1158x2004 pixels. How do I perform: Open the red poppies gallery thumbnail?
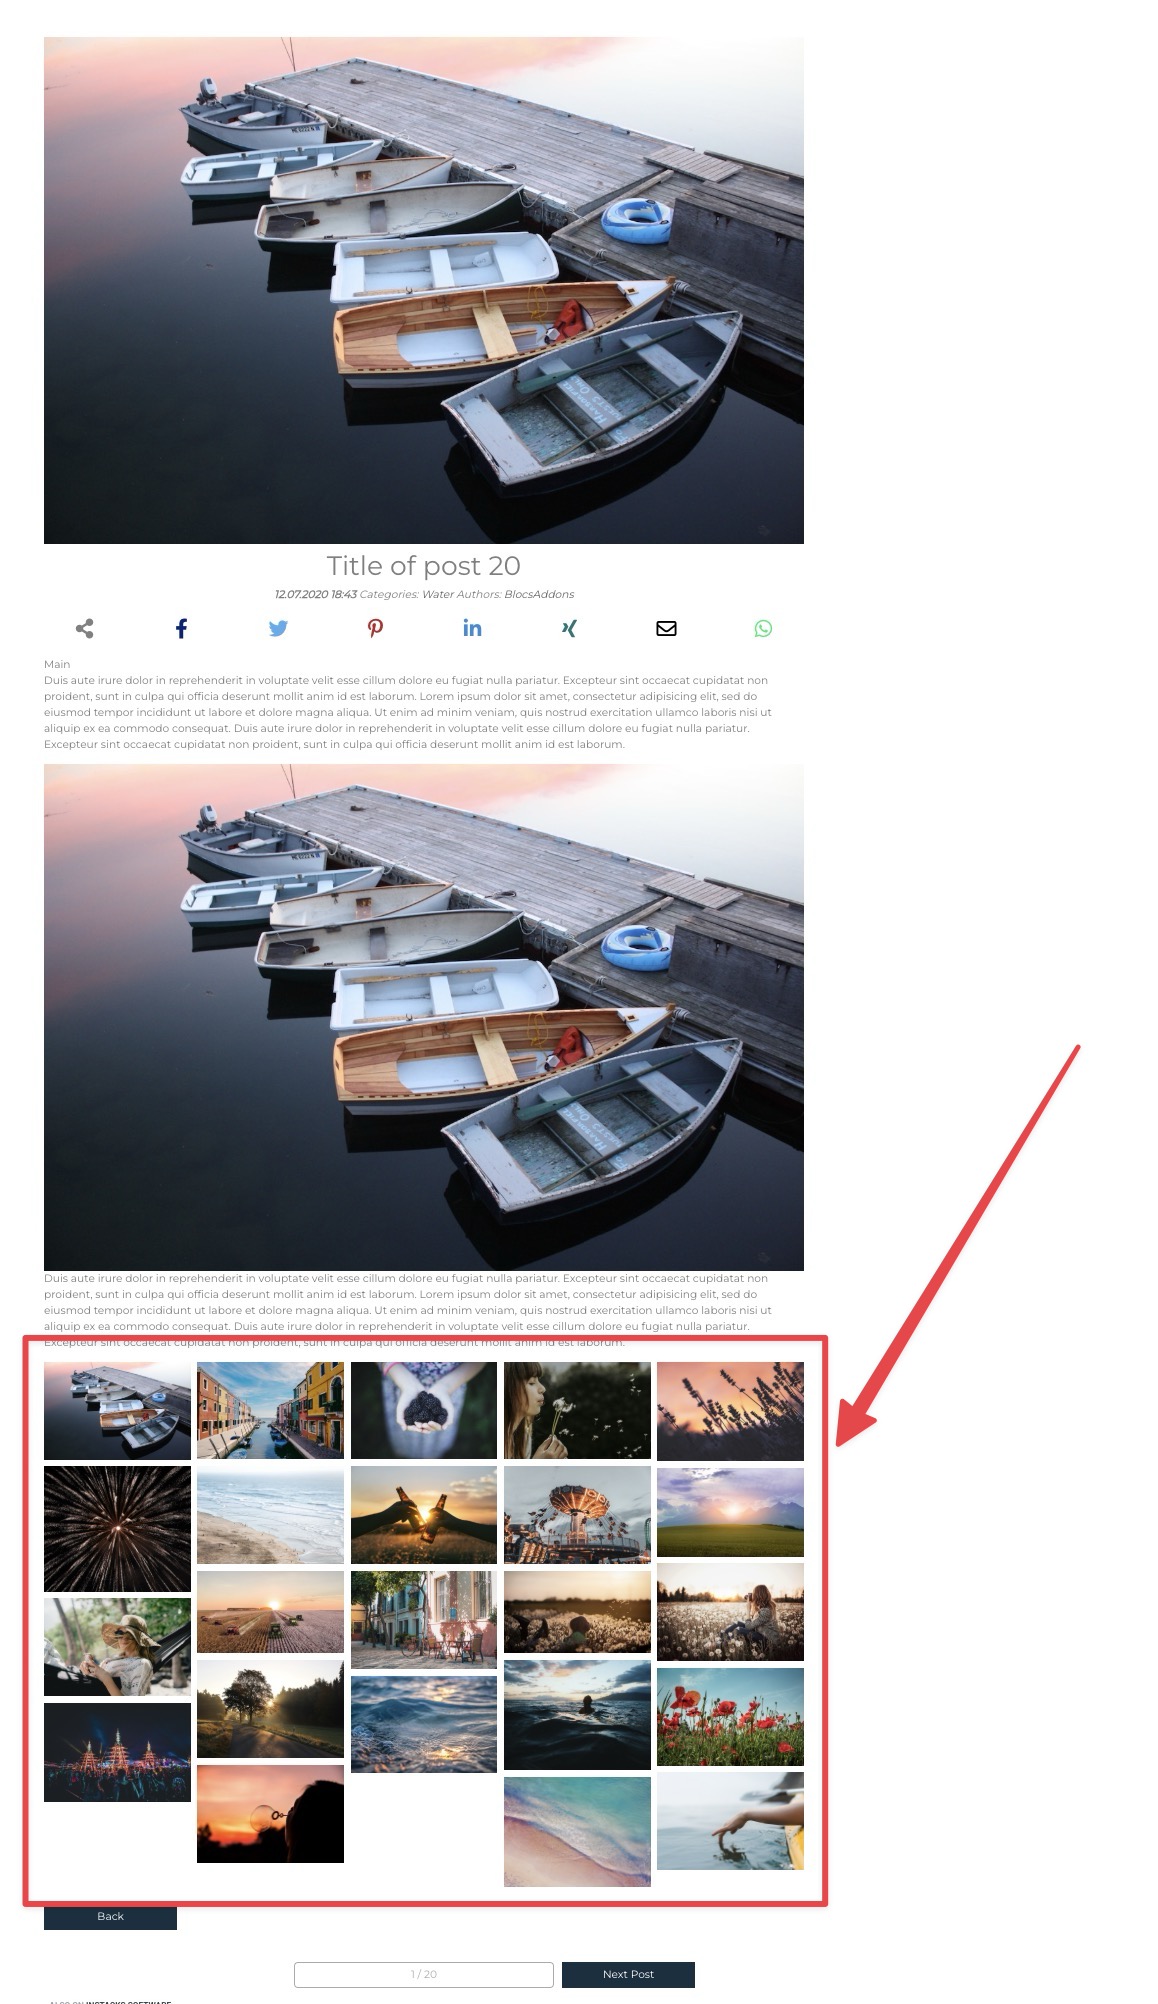pyautogui.click(x=730, y=1717)
